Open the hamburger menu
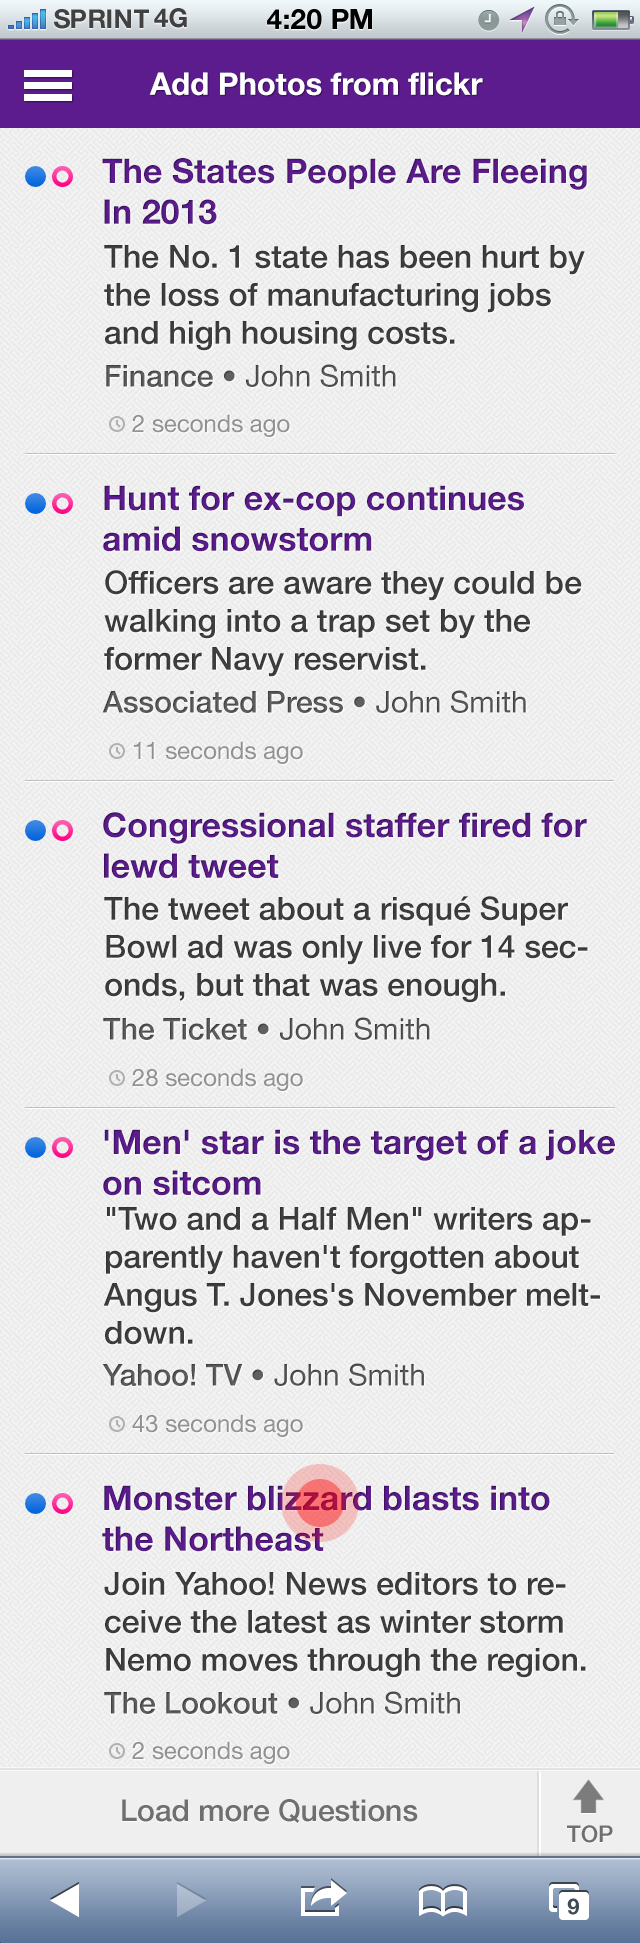 (x=48, y=85)
